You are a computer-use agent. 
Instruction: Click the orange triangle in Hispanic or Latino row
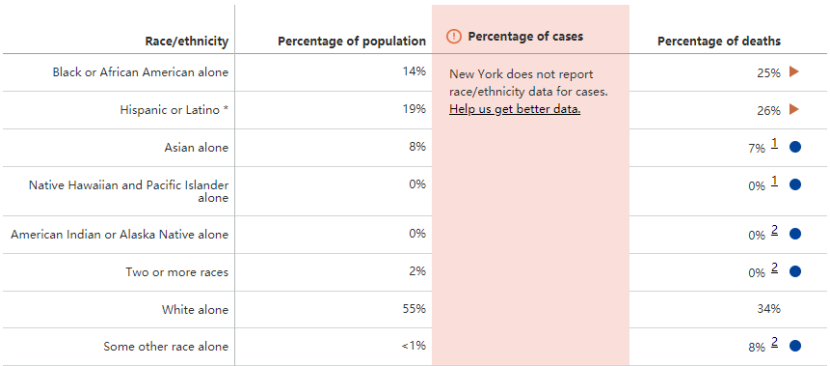click(793, 110)
